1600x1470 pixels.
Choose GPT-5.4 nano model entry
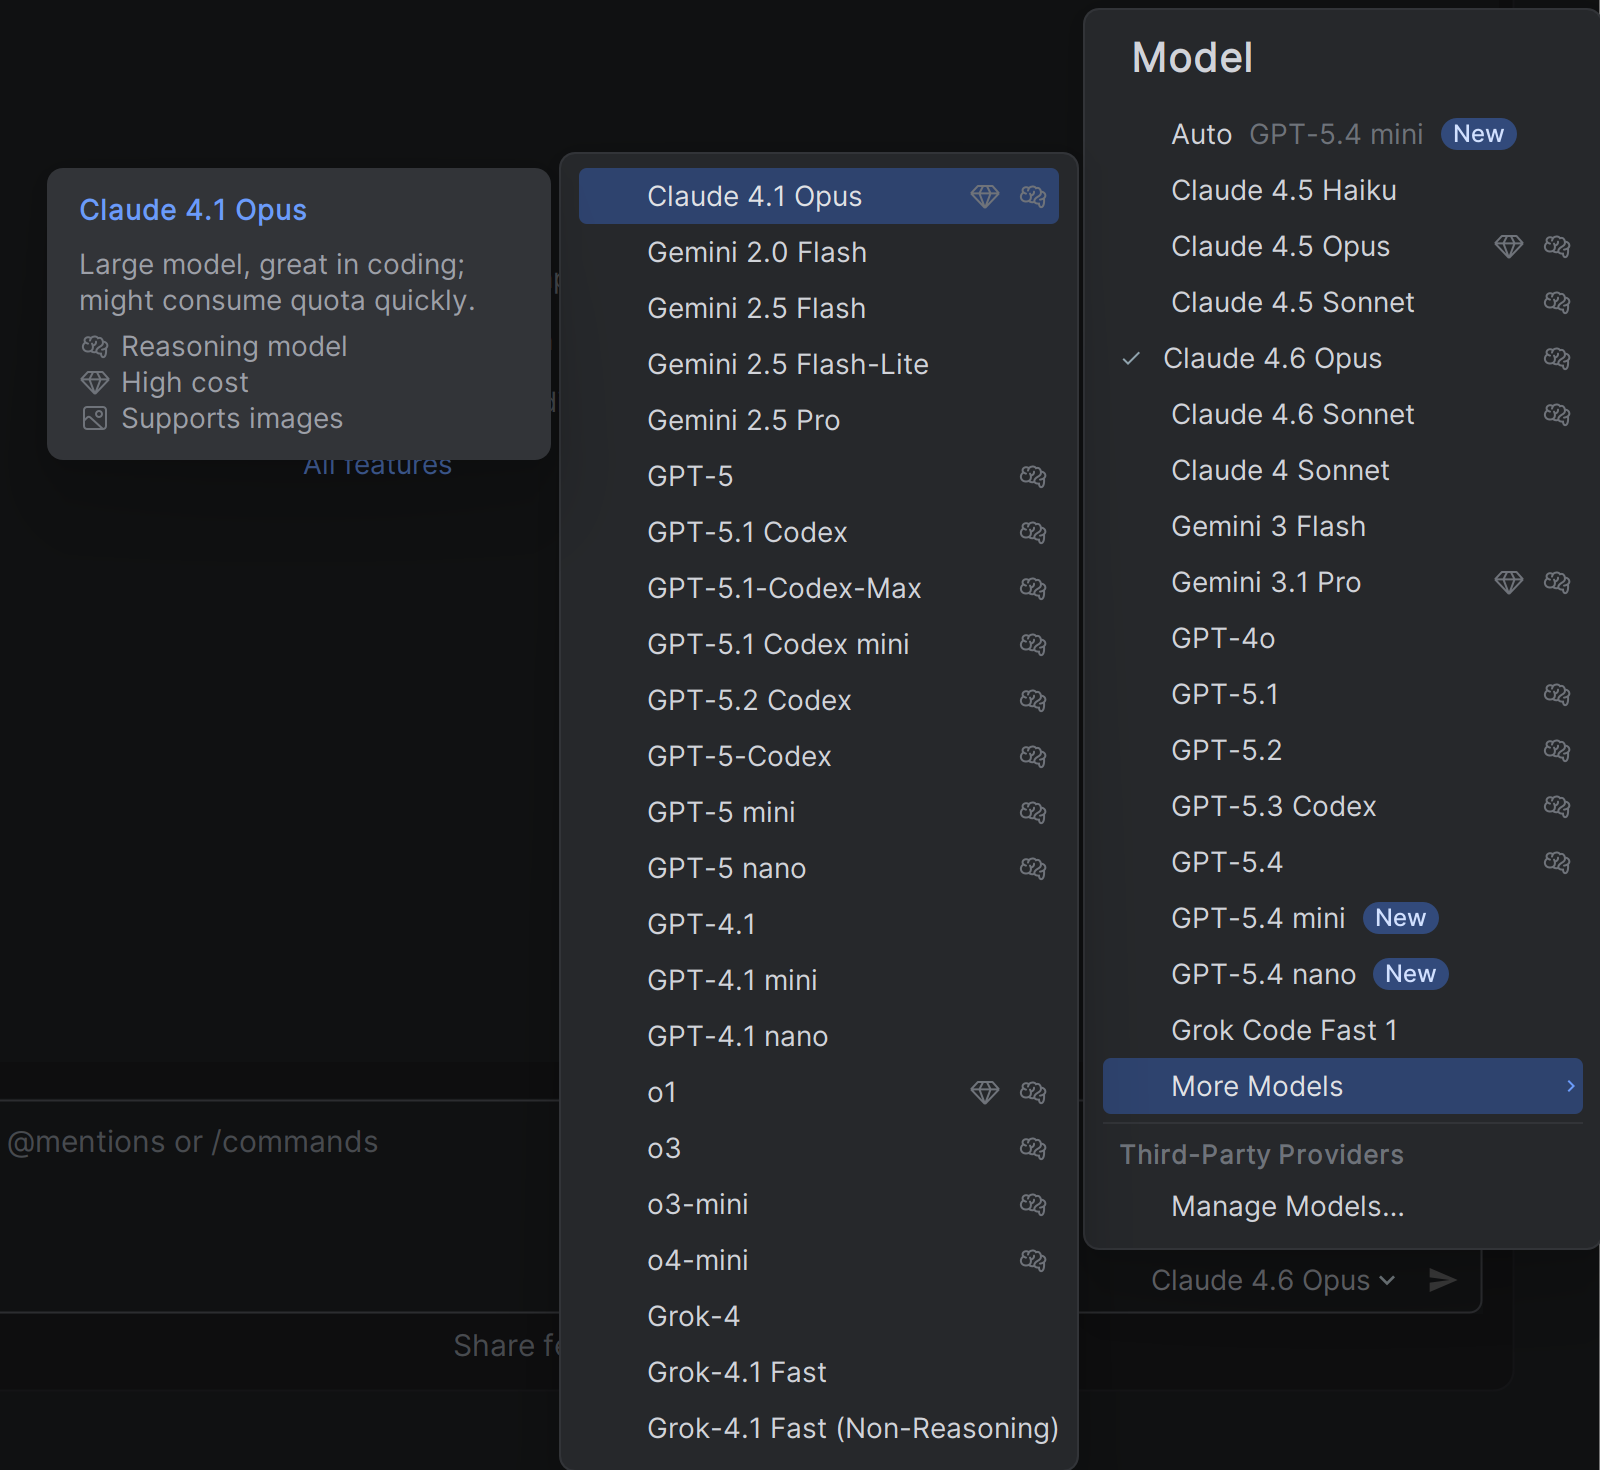[1343, 974]
